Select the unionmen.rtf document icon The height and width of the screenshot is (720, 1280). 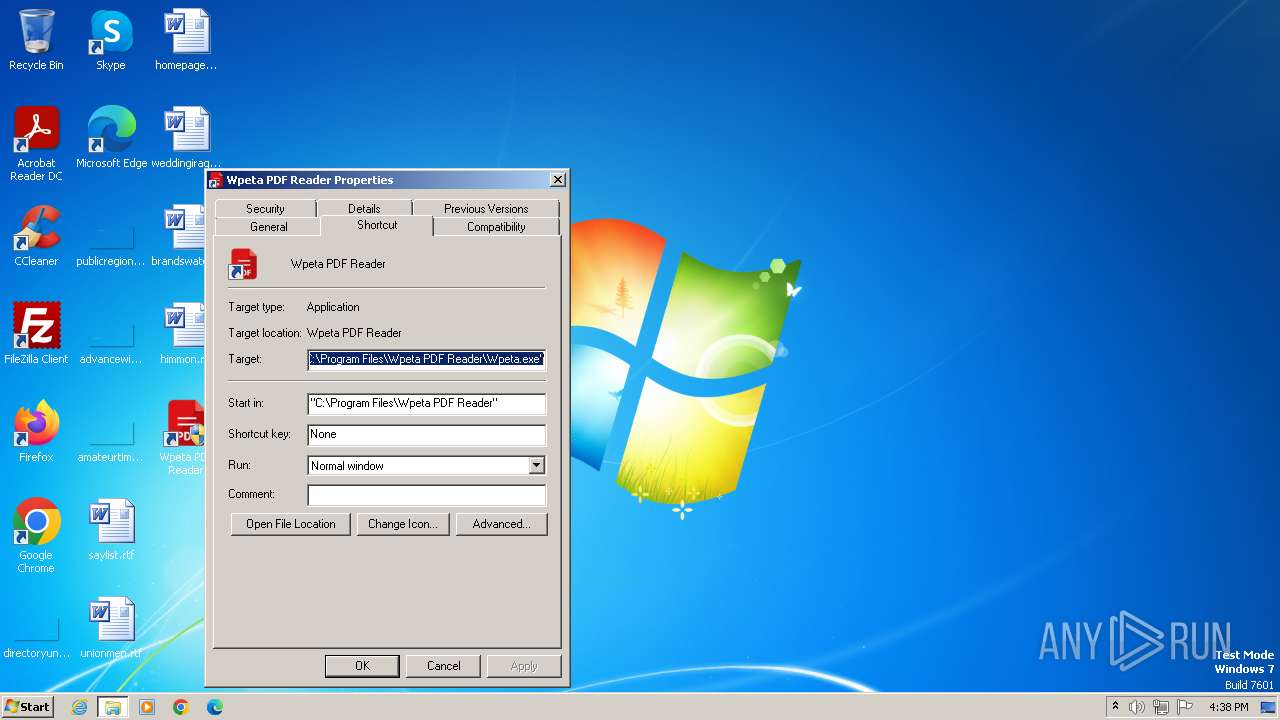tap(111, 628)
